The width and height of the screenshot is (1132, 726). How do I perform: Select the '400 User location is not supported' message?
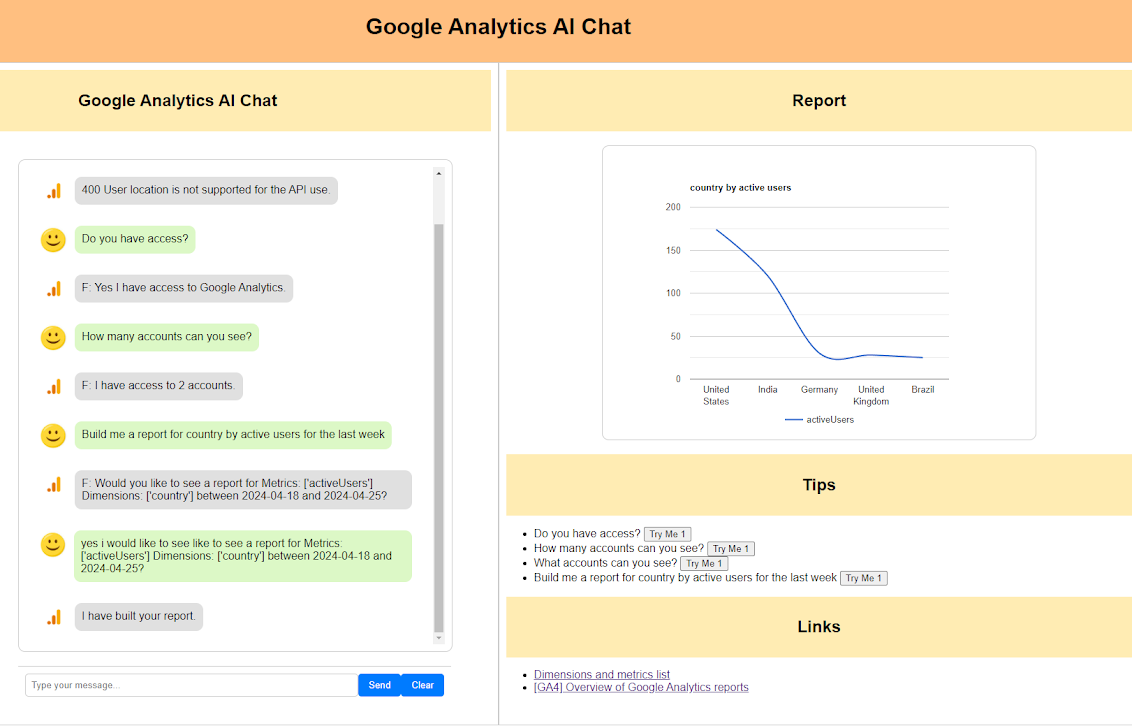[x=206, y=191]
